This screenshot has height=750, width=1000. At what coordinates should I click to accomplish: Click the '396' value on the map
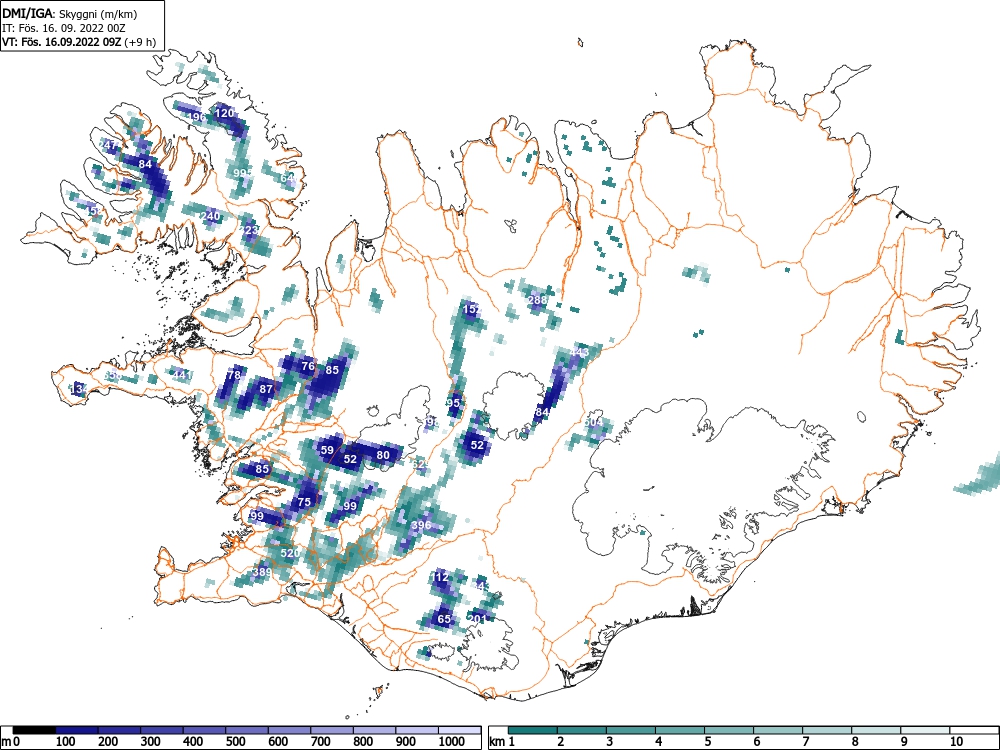(x=422, y=526)
